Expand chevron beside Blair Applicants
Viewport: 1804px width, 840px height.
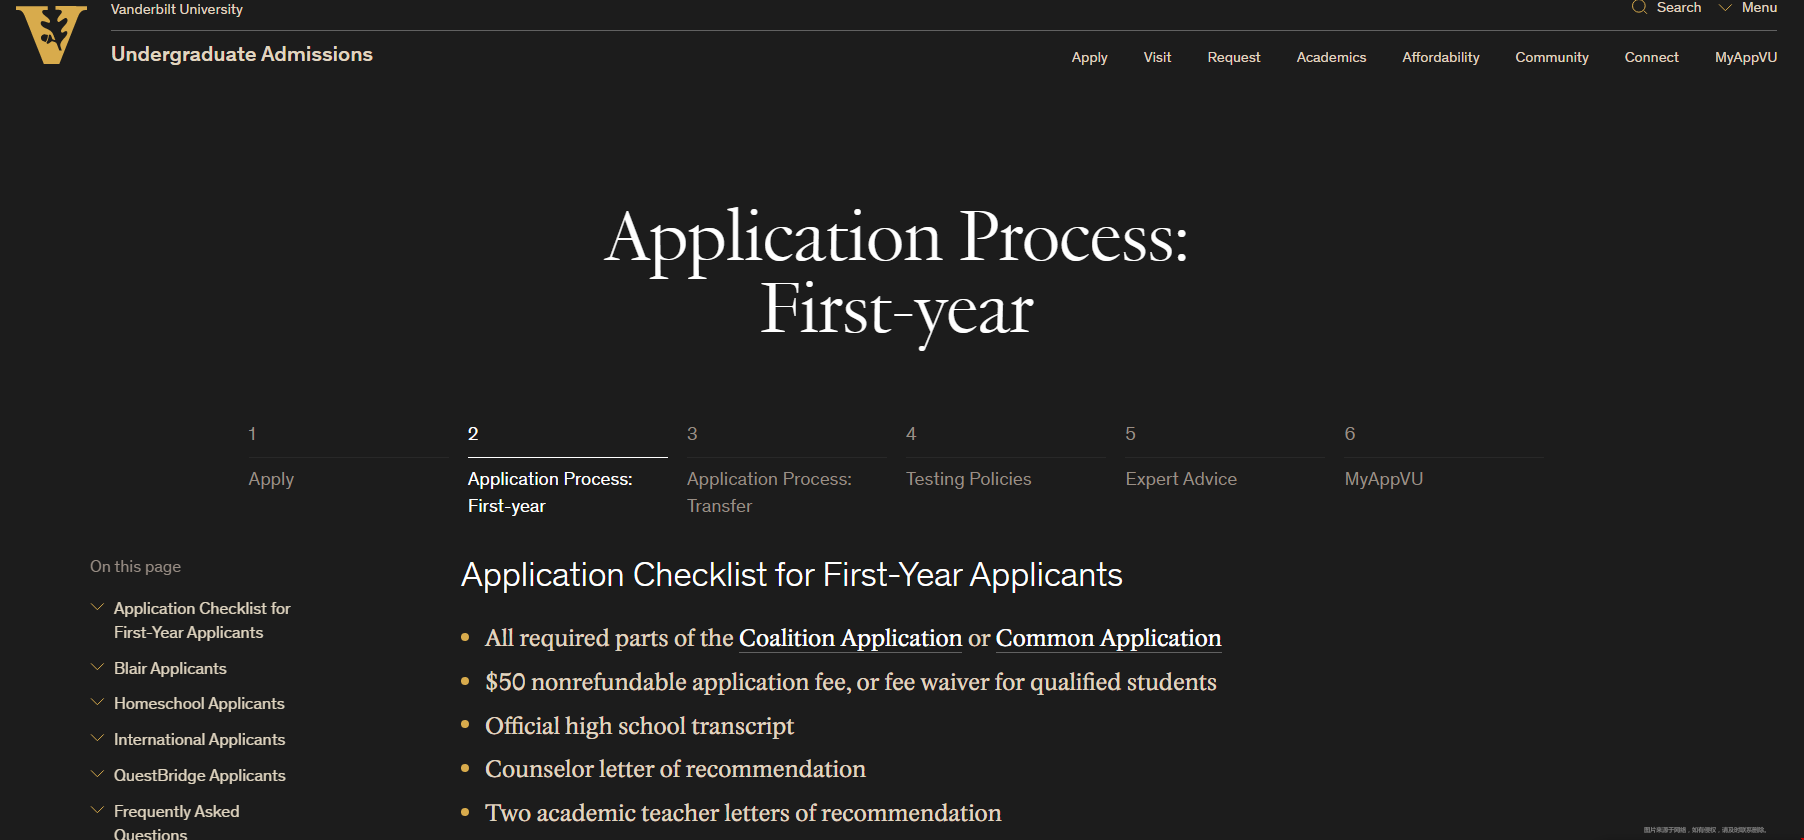point(97,667)
